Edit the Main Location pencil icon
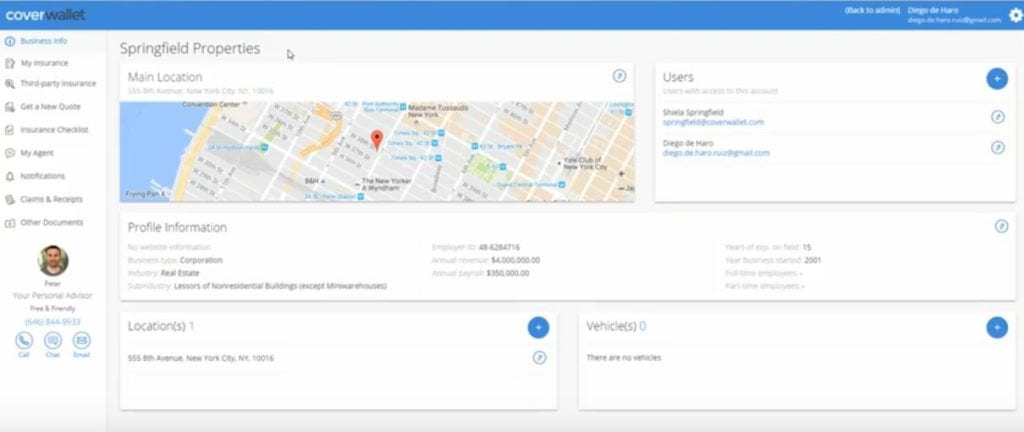Image resolution: width=1024 pixels, height=432 pixels. [619, 76]
